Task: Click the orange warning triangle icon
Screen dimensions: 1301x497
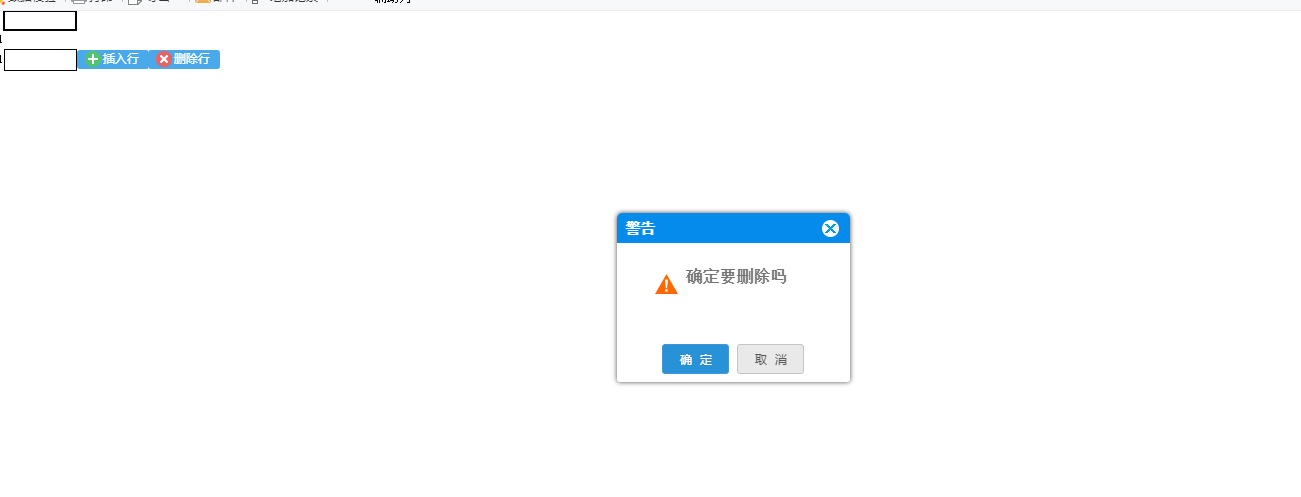Action: [x=666, y=285]
